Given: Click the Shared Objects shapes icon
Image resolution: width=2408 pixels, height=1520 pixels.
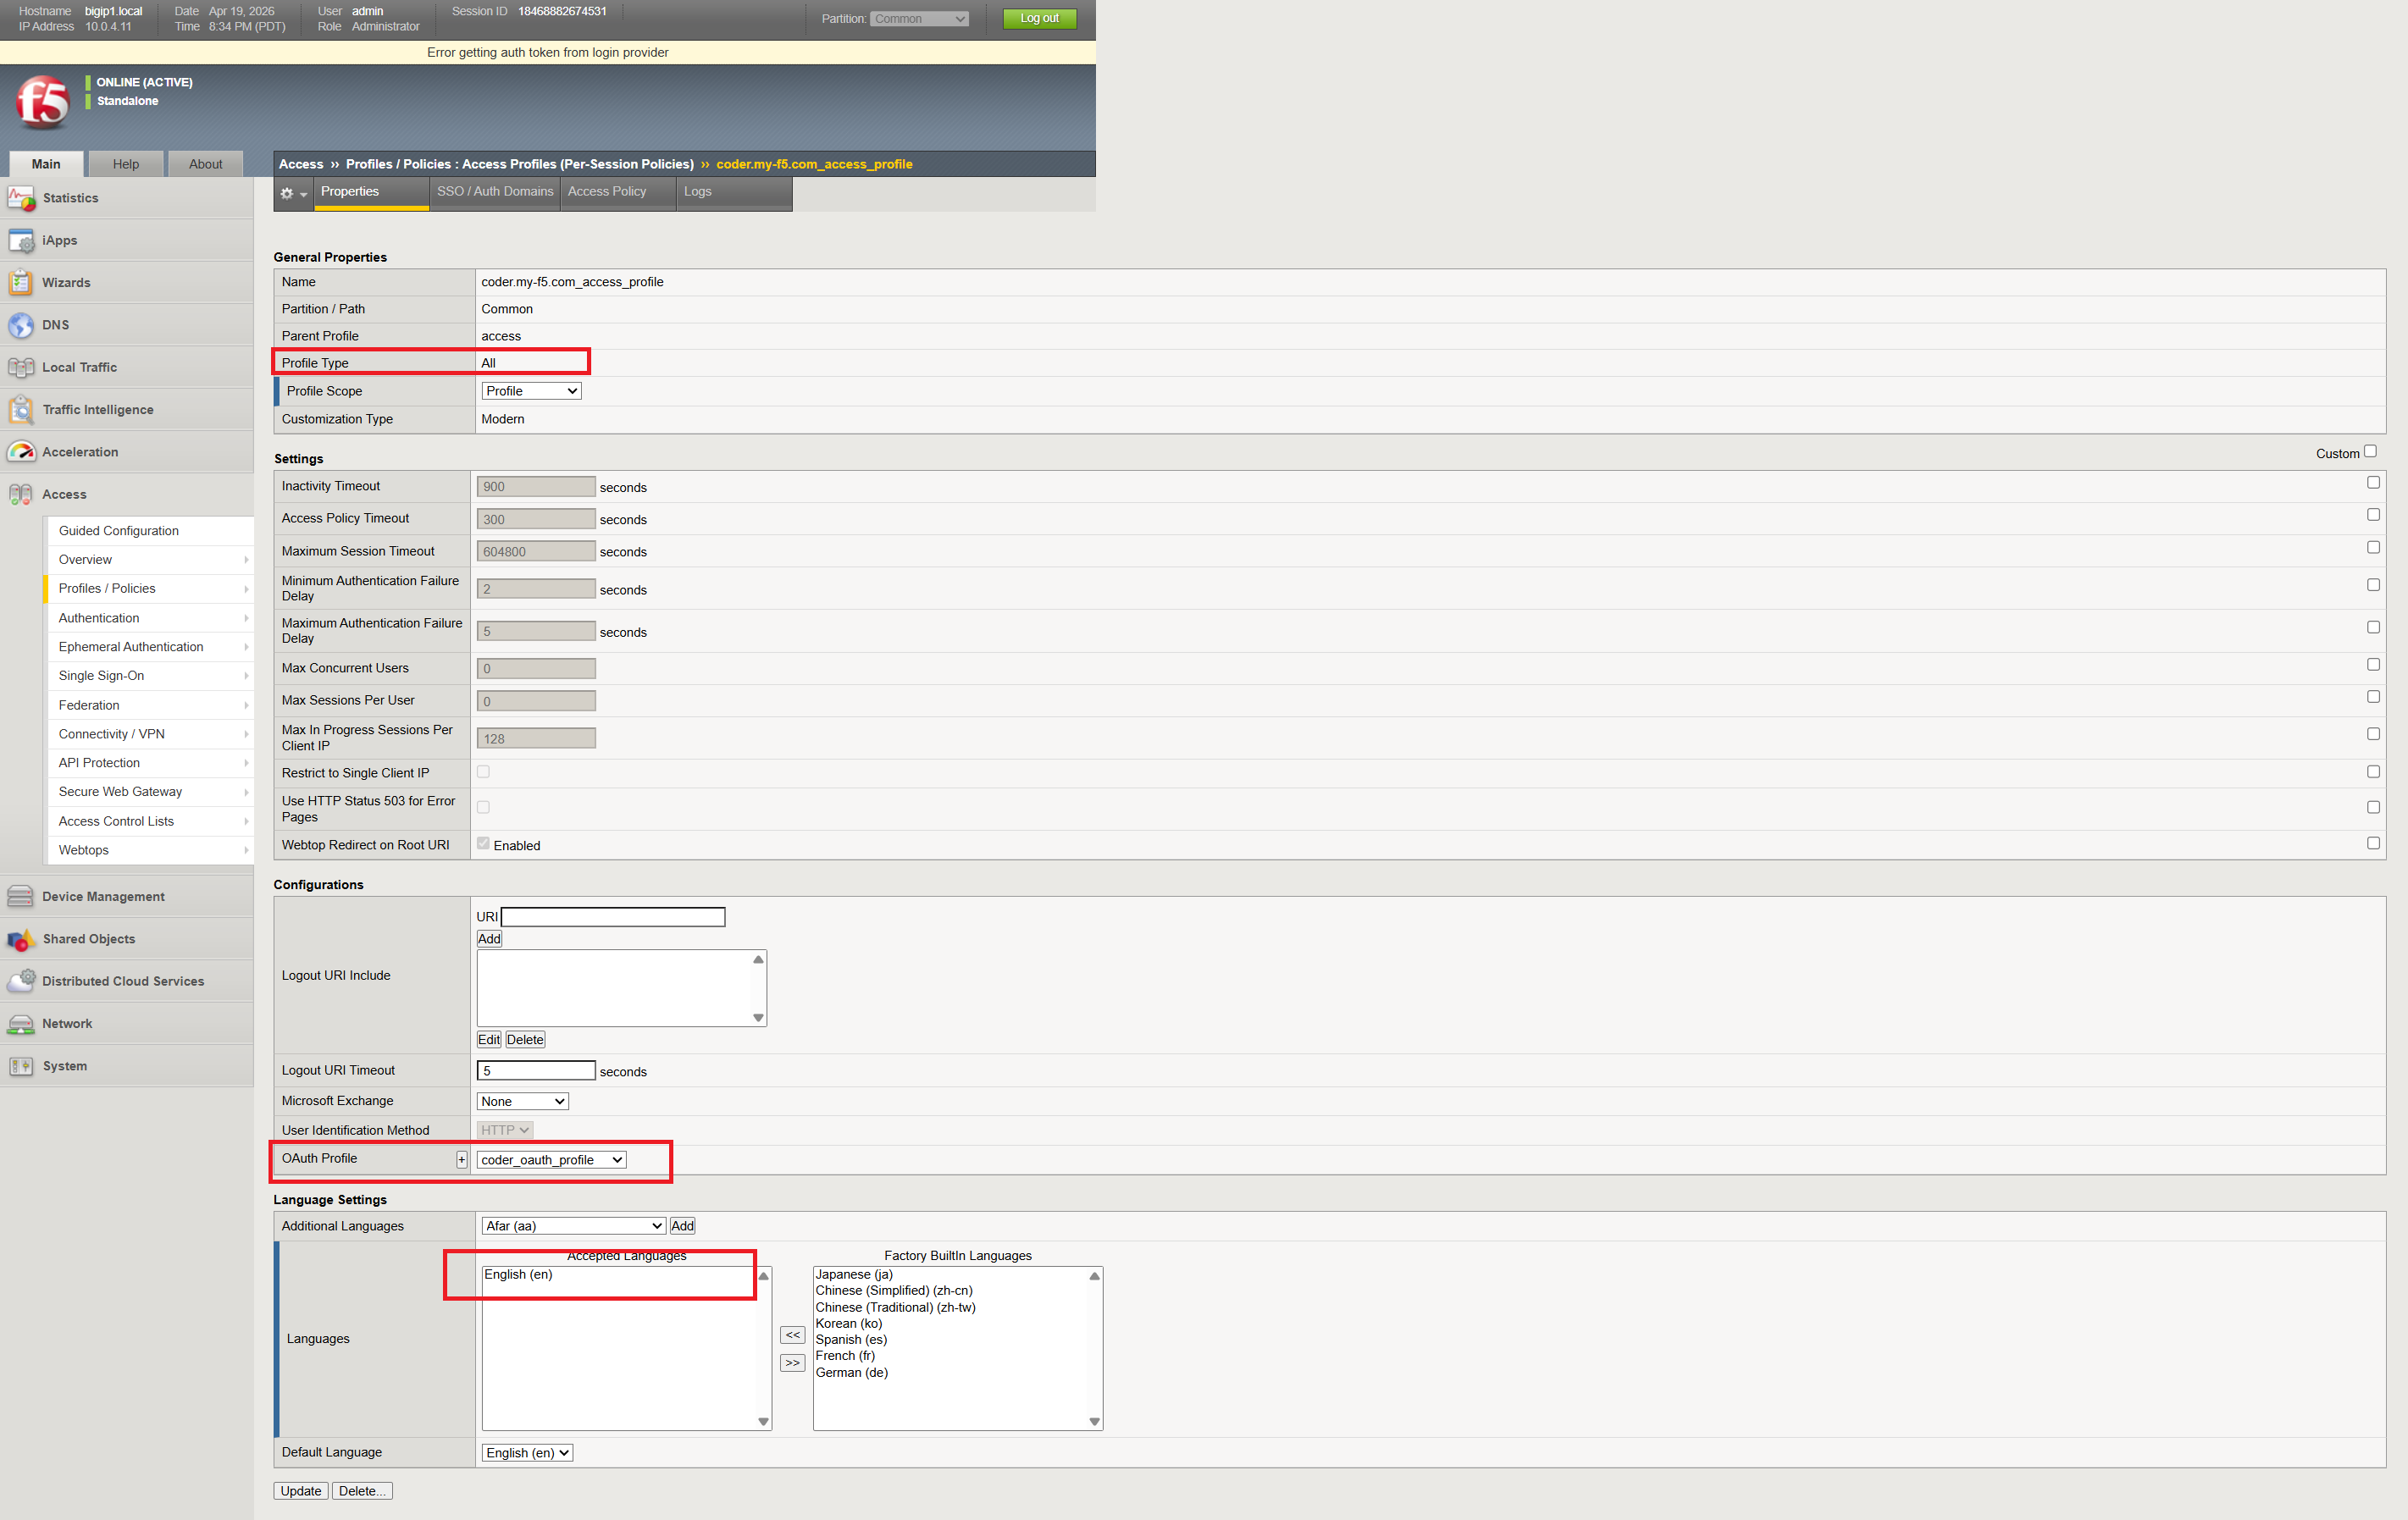Looking at the screenshot, I should [21, 939].
